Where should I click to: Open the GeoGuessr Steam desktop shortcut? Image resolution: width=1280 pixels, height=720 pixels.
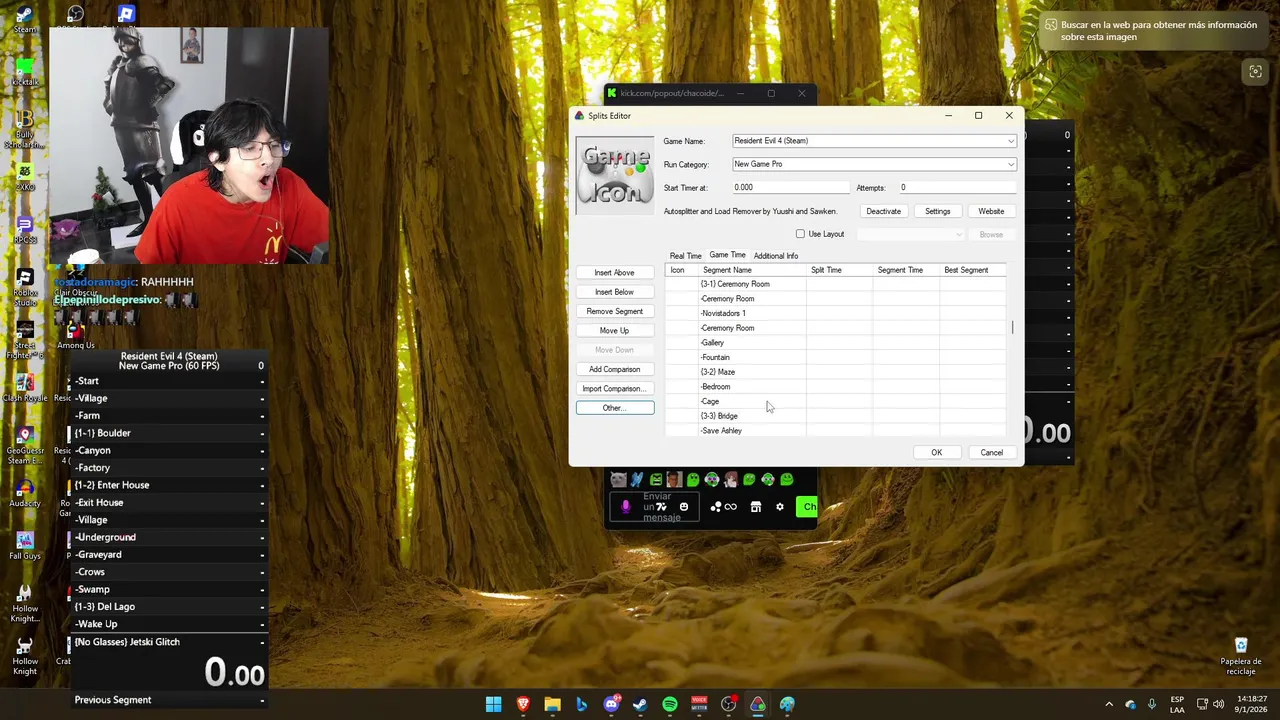point(25,444)
